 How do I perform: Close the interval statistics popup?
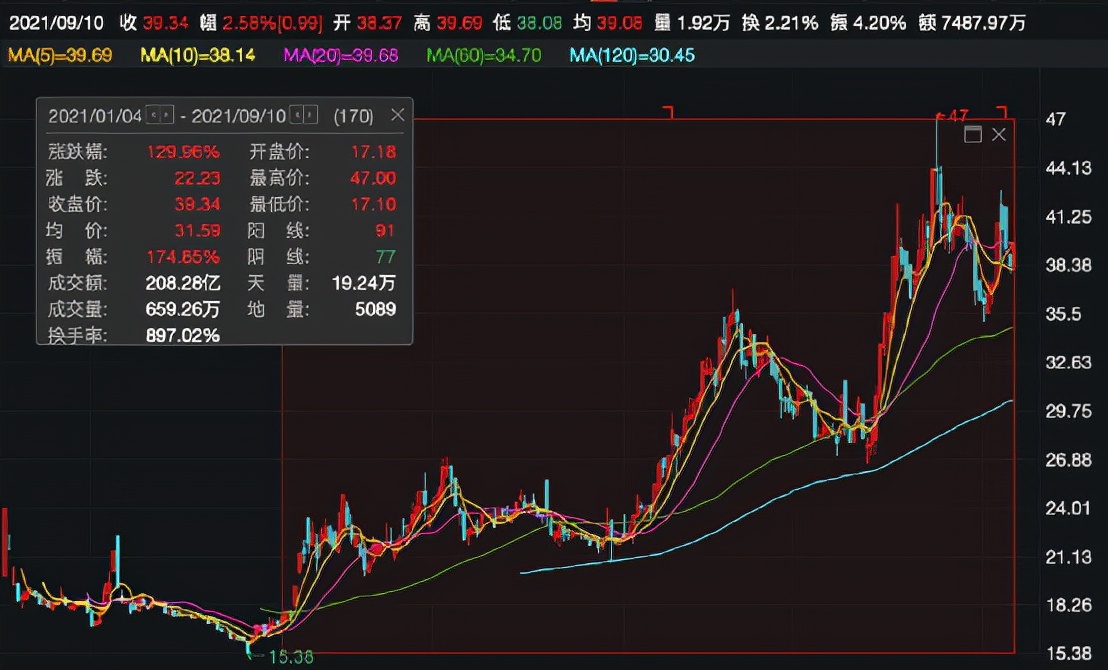click(x=397, y=115)
